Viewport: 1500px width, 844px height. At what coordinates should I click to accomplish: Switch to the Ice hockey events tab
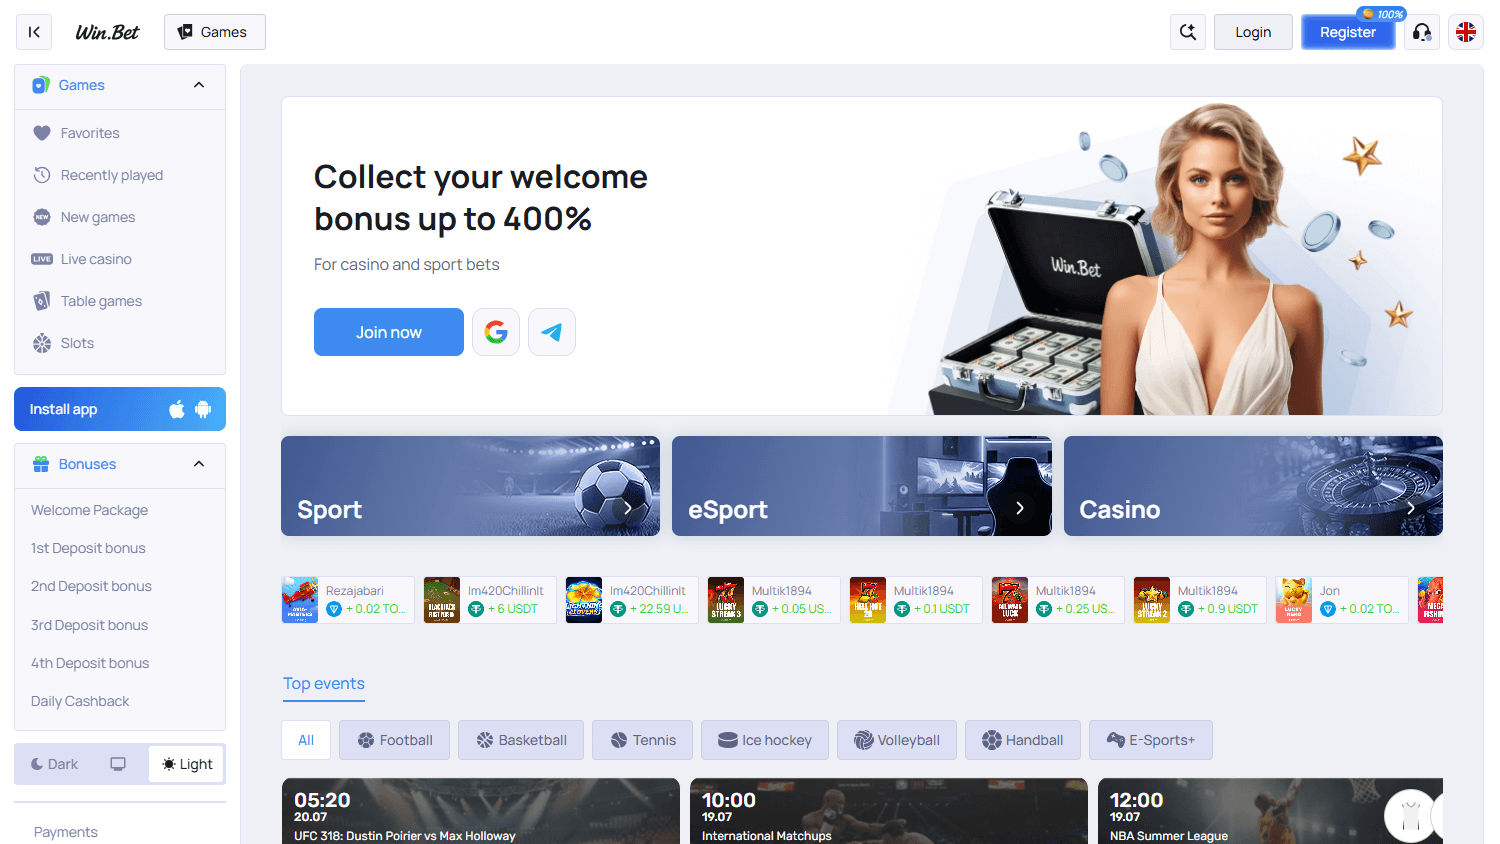tap(765, 740)
